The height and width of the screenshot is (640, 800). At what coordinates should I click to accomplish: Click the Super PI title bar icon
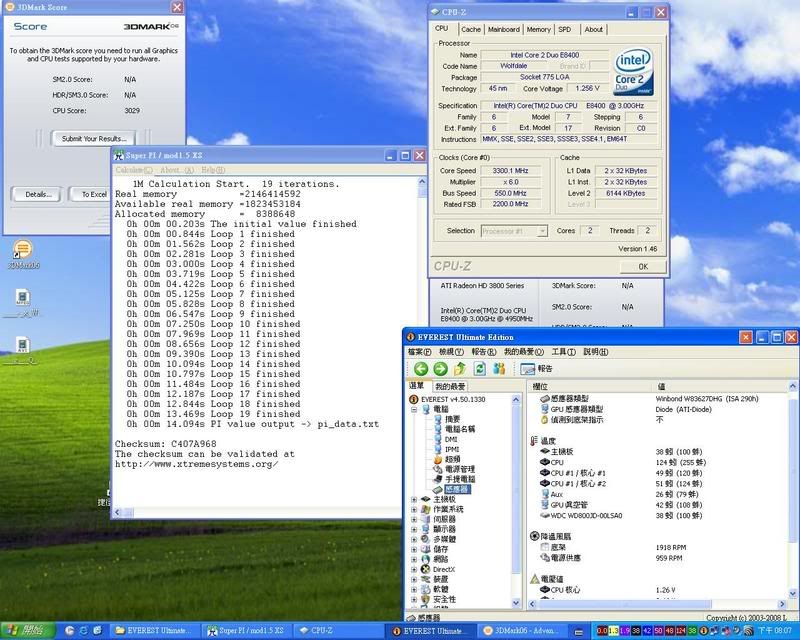pos(119,156)
